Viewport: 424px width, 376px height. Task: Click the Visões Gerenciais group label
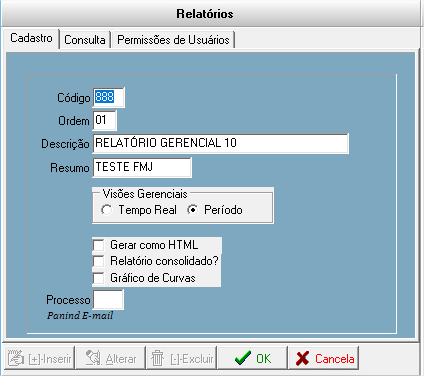tap(145, 194)
